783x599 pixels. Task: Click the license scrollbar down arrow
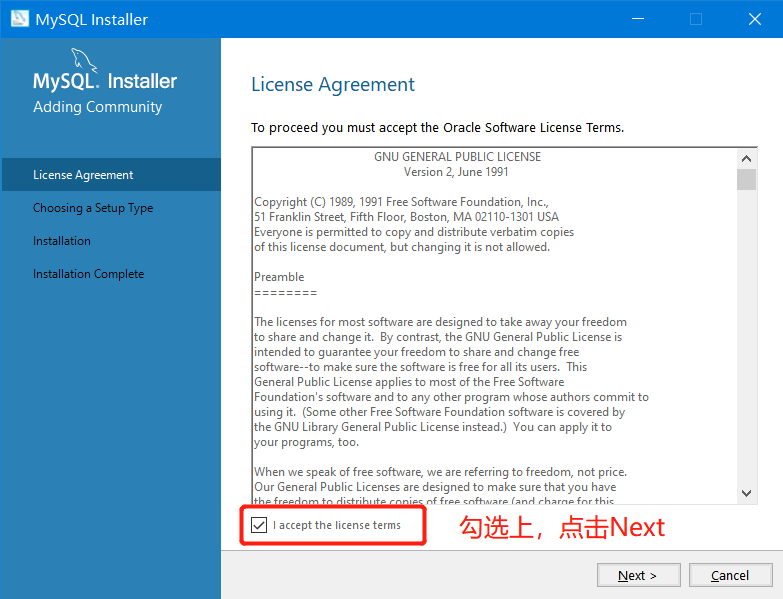click(x=746, y=493)
